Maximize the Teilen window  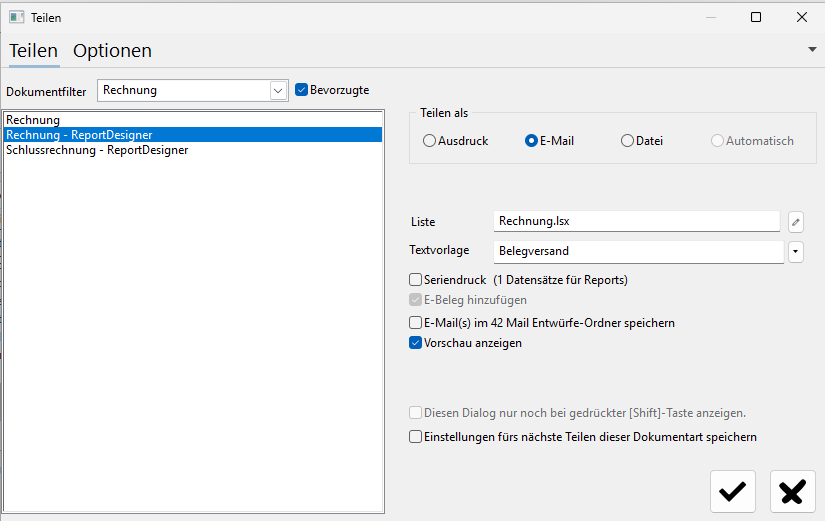[x=756, y=17]
